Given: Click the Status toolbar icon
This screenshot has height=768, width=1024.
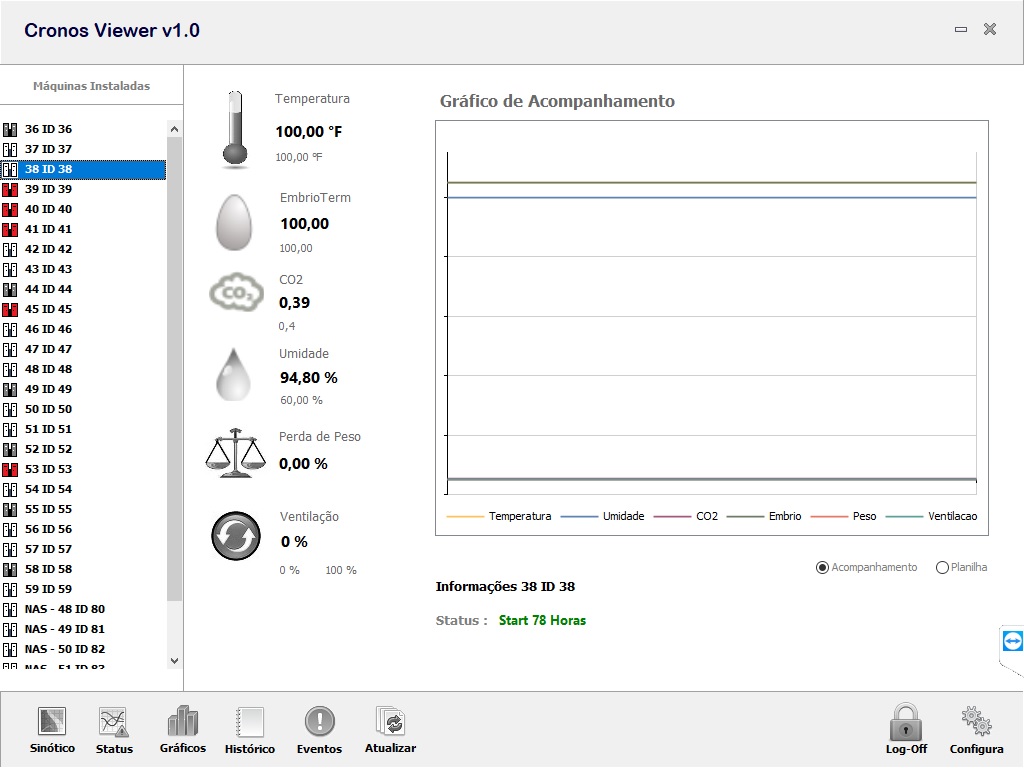Looking at the screenshot, I should (113, 722).
